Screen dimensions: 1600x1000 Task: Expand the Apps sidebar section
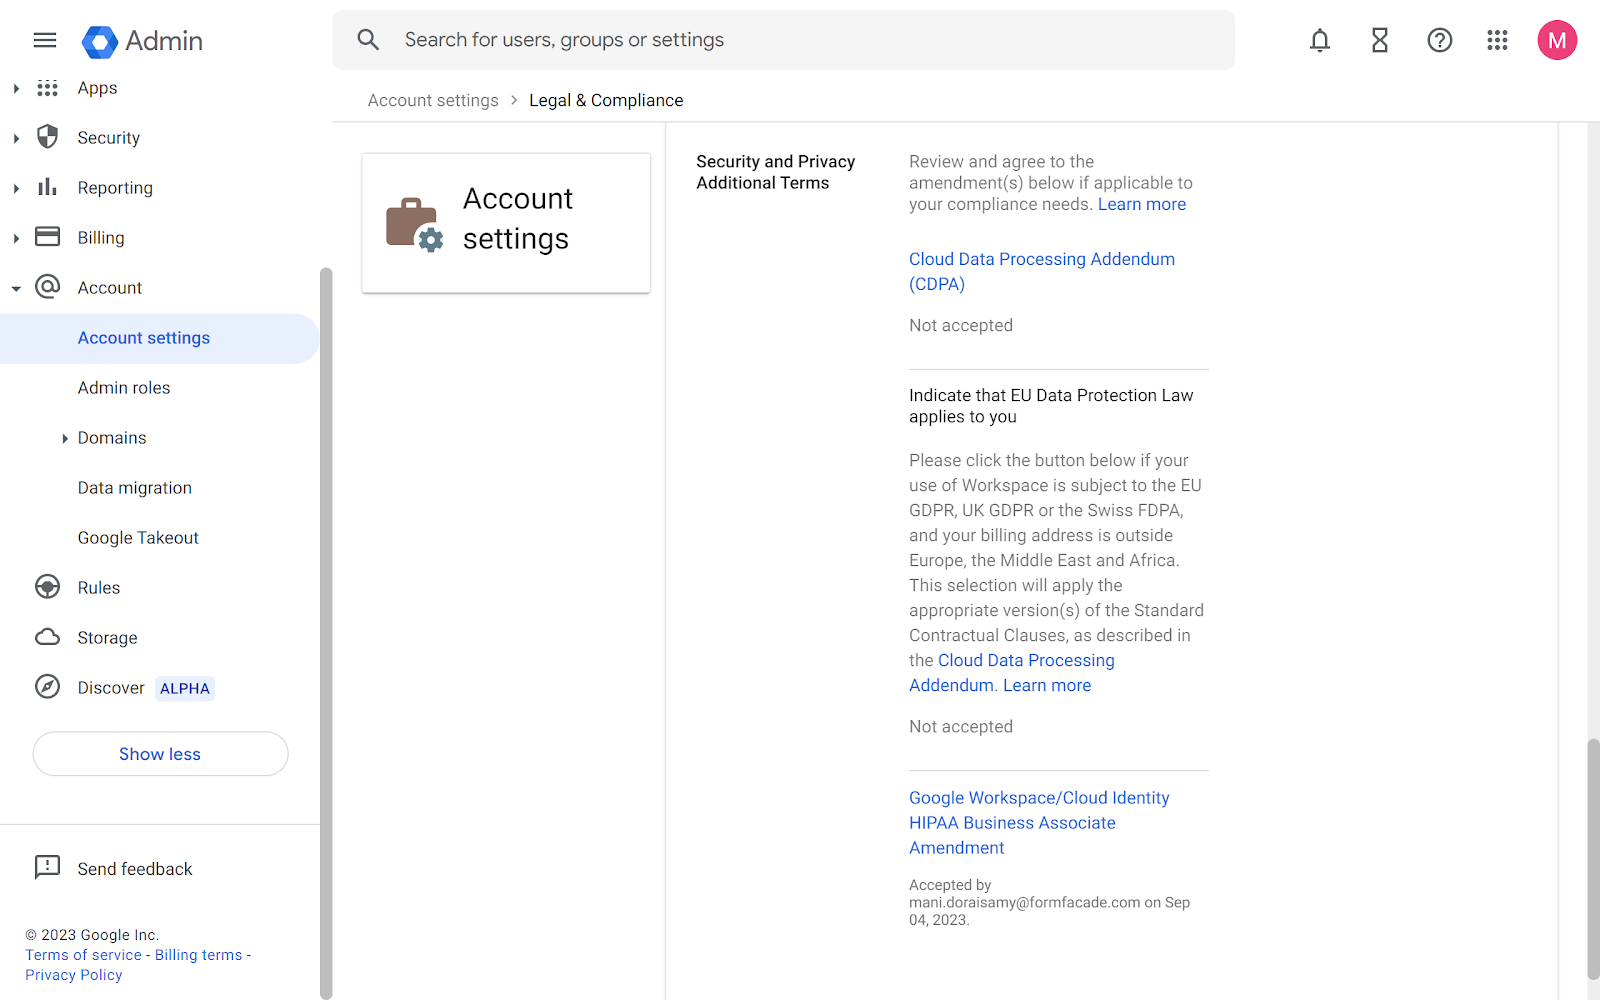pyautogui.click(x=15, y=87)
